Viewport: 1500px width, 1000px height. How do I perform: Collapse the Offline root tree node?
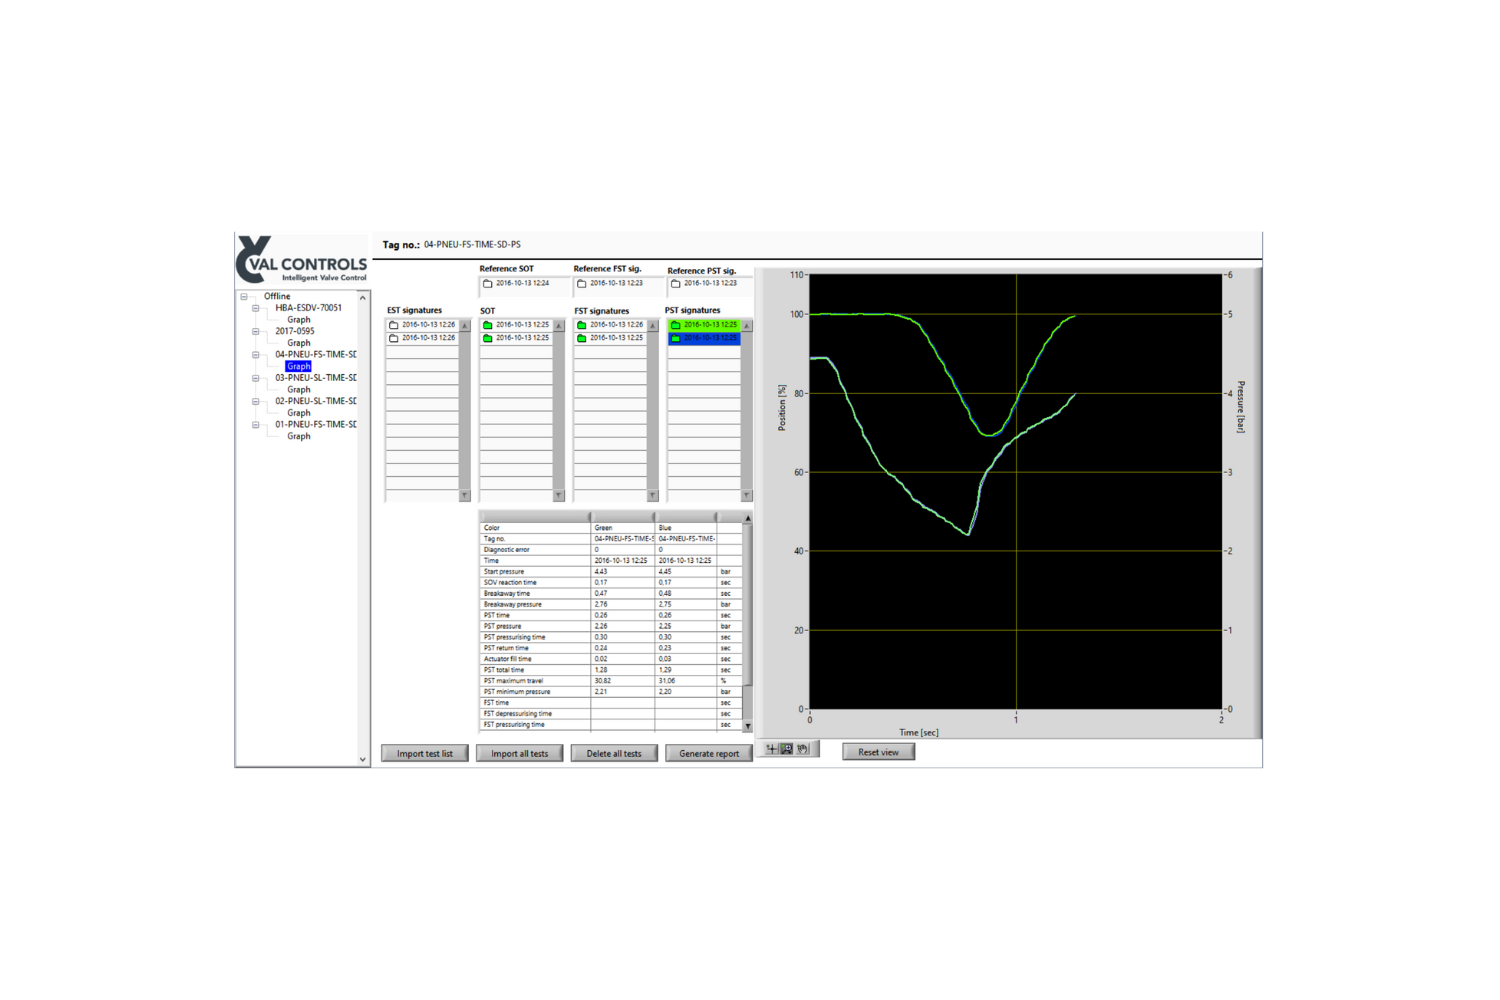244,297
